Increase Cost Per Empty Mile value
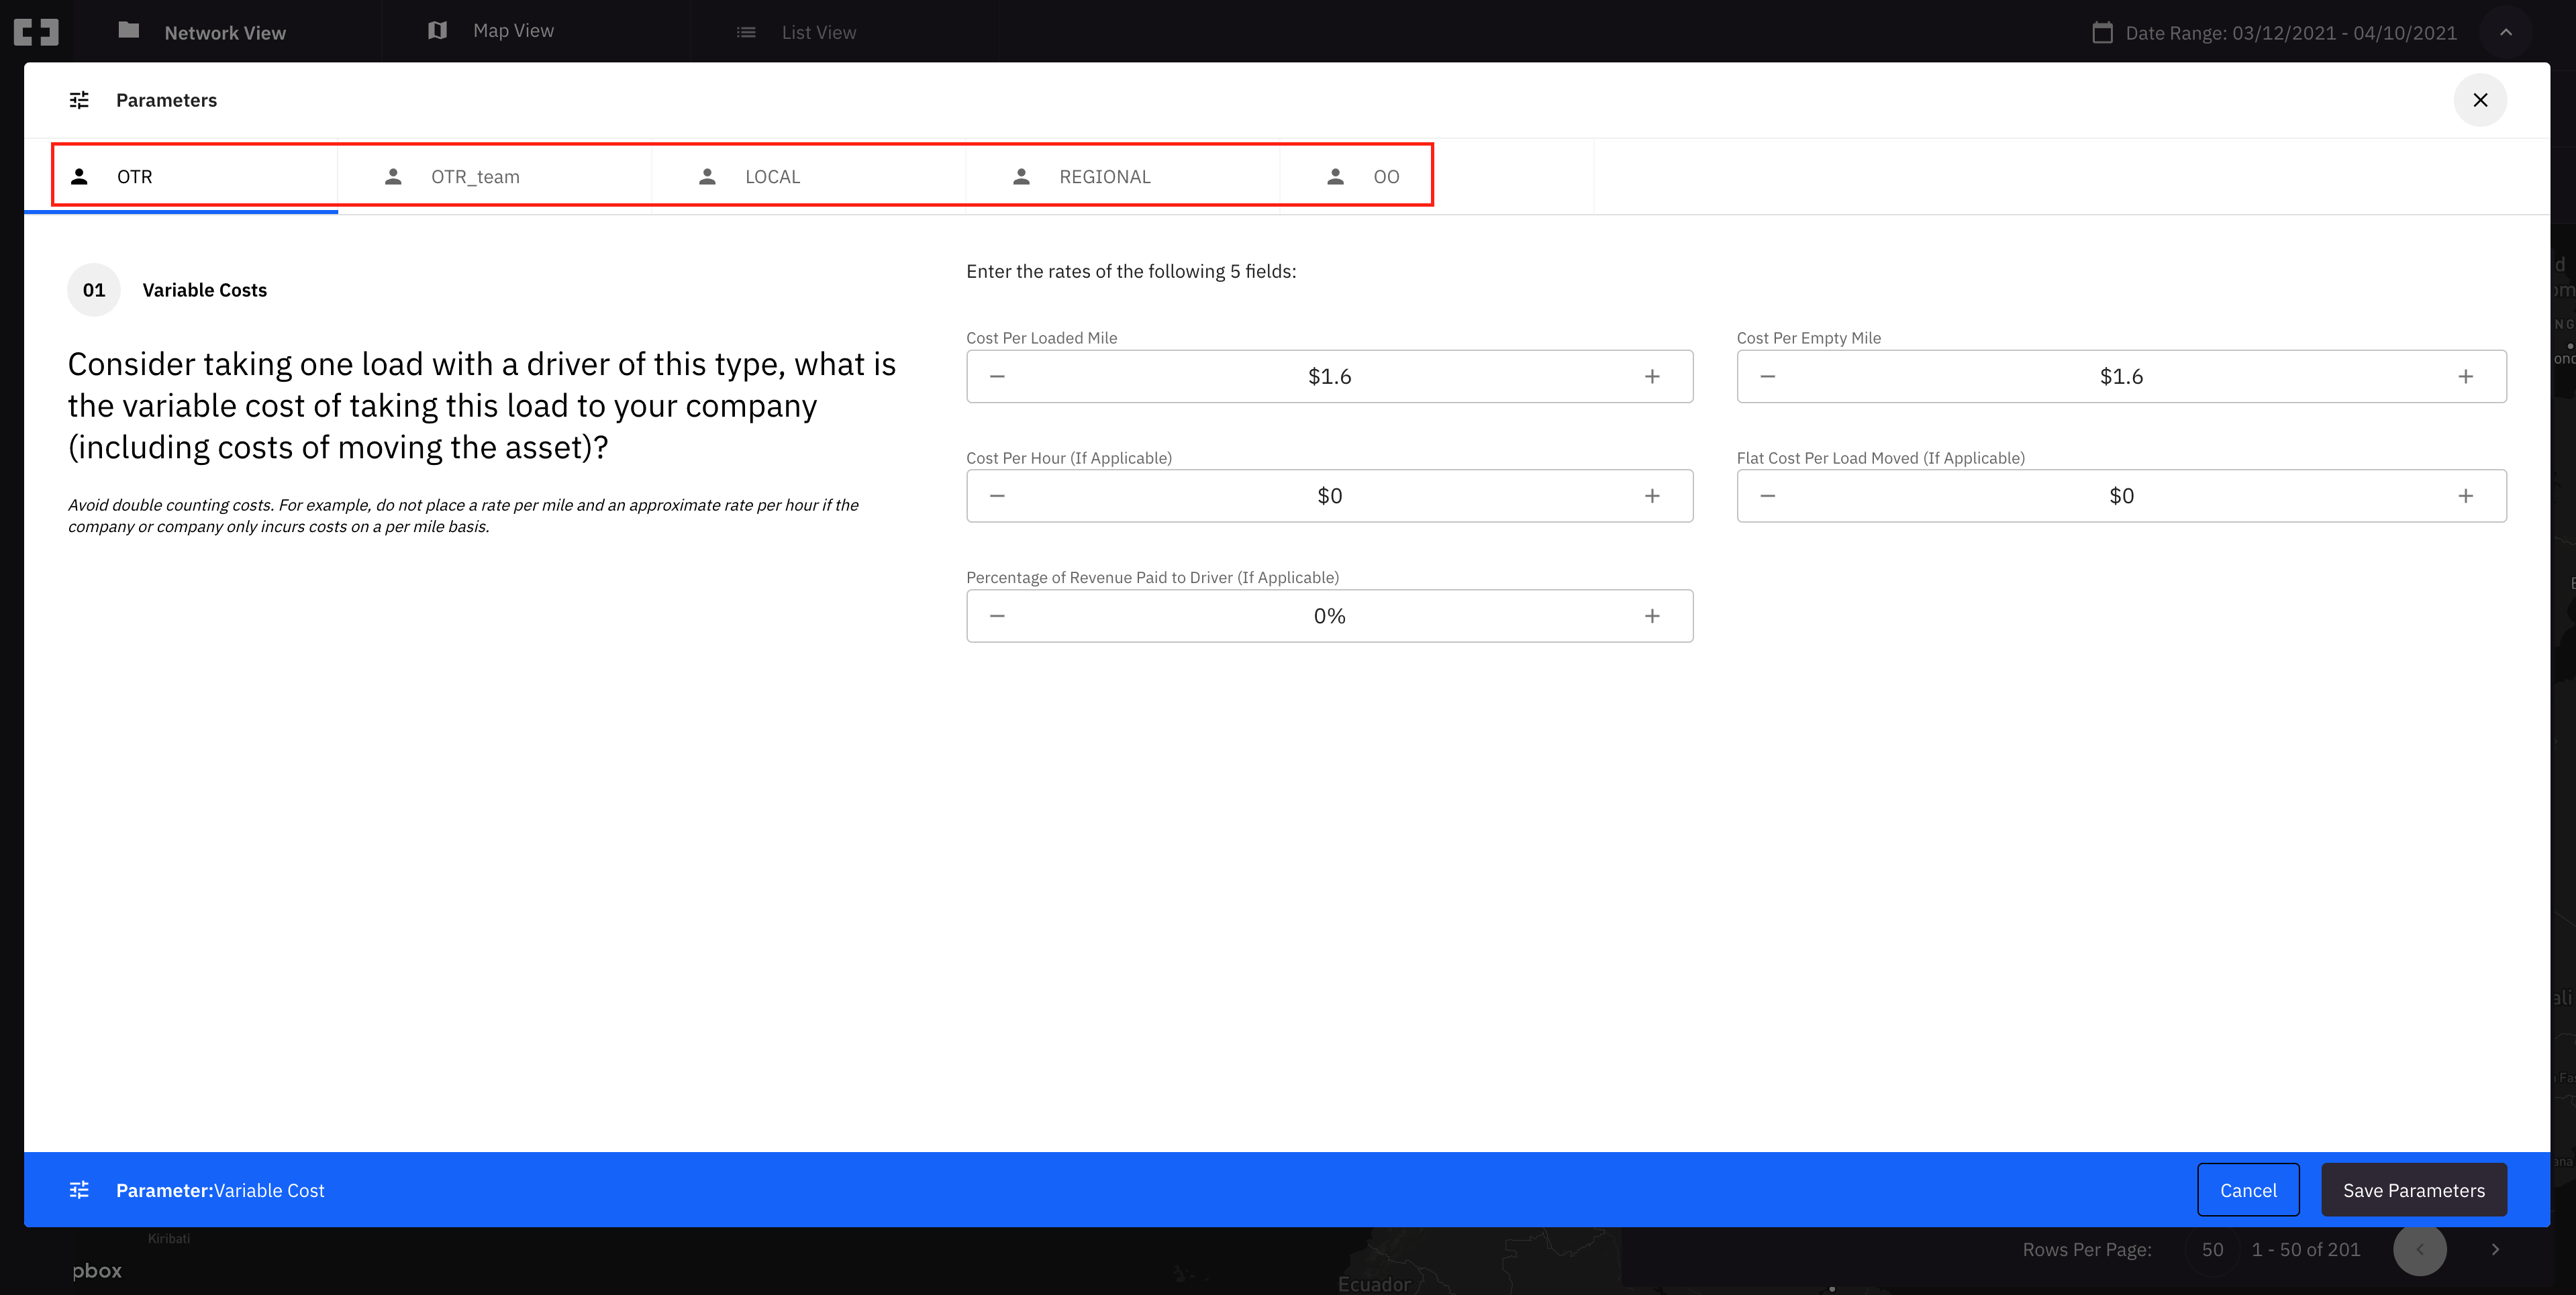The image size is (2576, 1295). coord(2465,377)
